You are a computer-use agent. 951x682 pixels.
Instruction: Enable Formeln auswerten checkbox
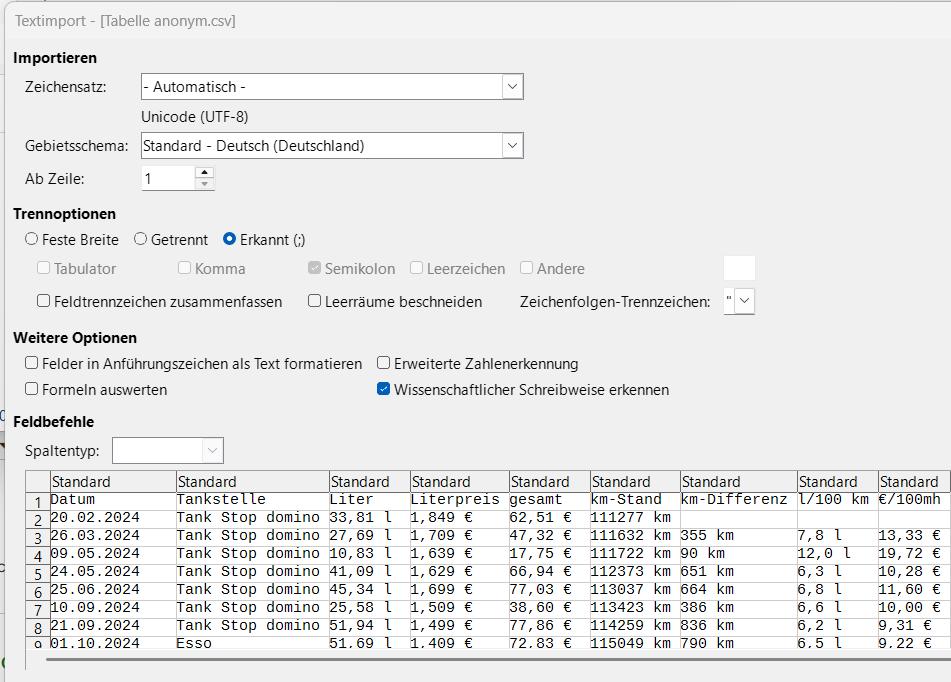tap(32, 389)
